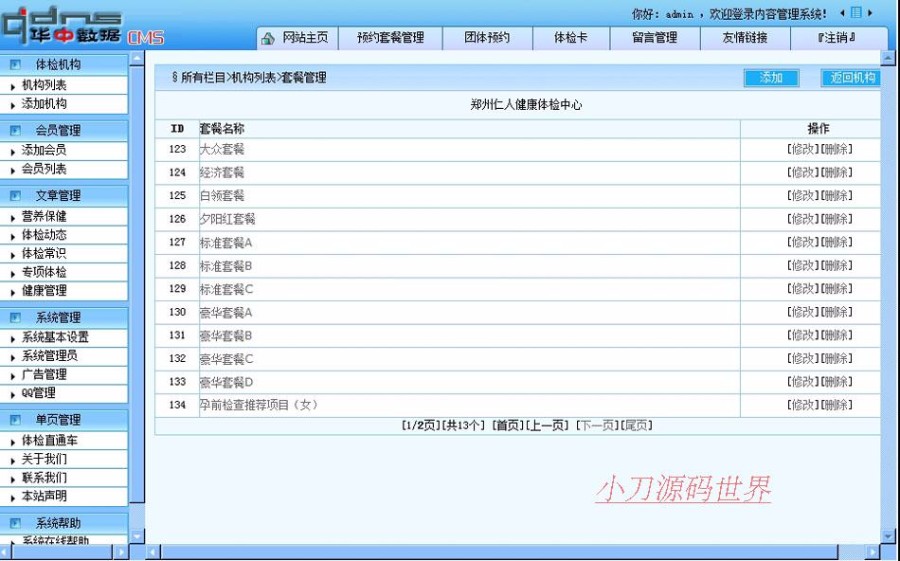Click the 体检机构 section header icon

click(15, 64)
